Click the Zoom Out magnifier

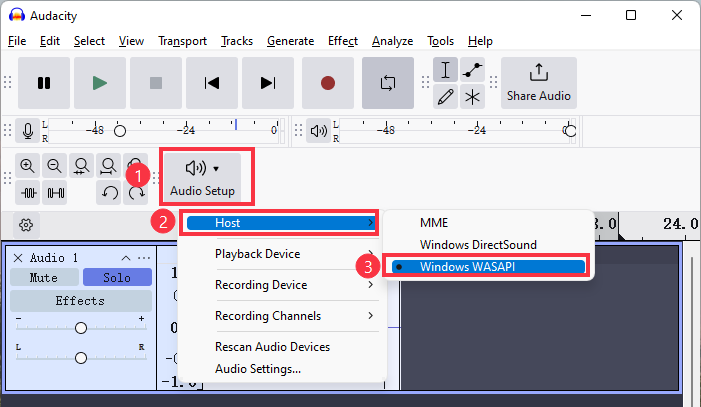click(x=54, y=165)
